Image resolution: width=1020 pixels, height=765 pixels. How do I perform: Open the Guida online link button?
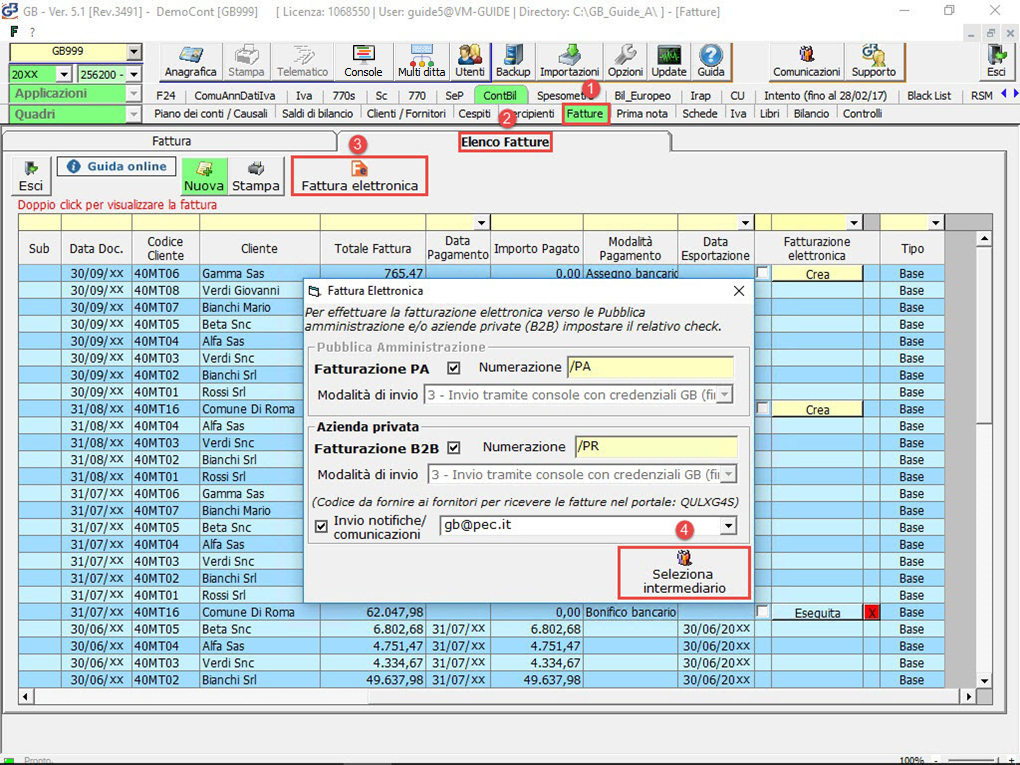(x=116, y=167)
